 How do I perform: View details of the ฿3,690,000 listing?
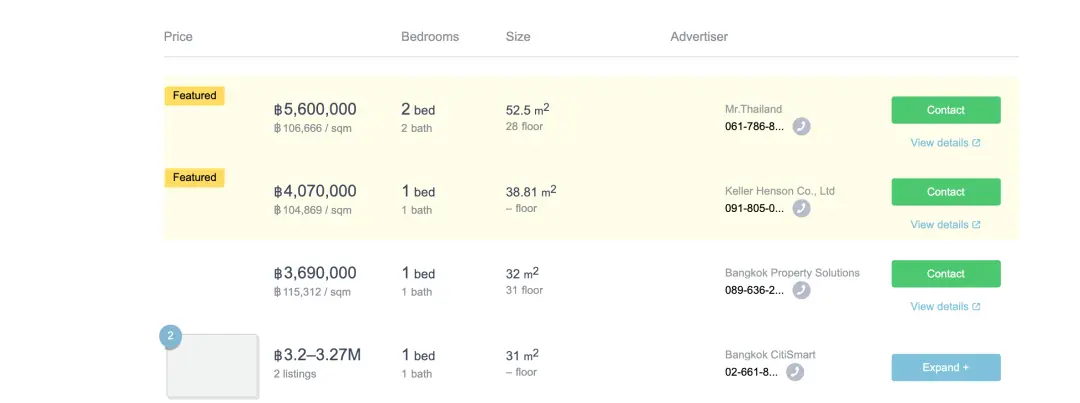[945, 307]
